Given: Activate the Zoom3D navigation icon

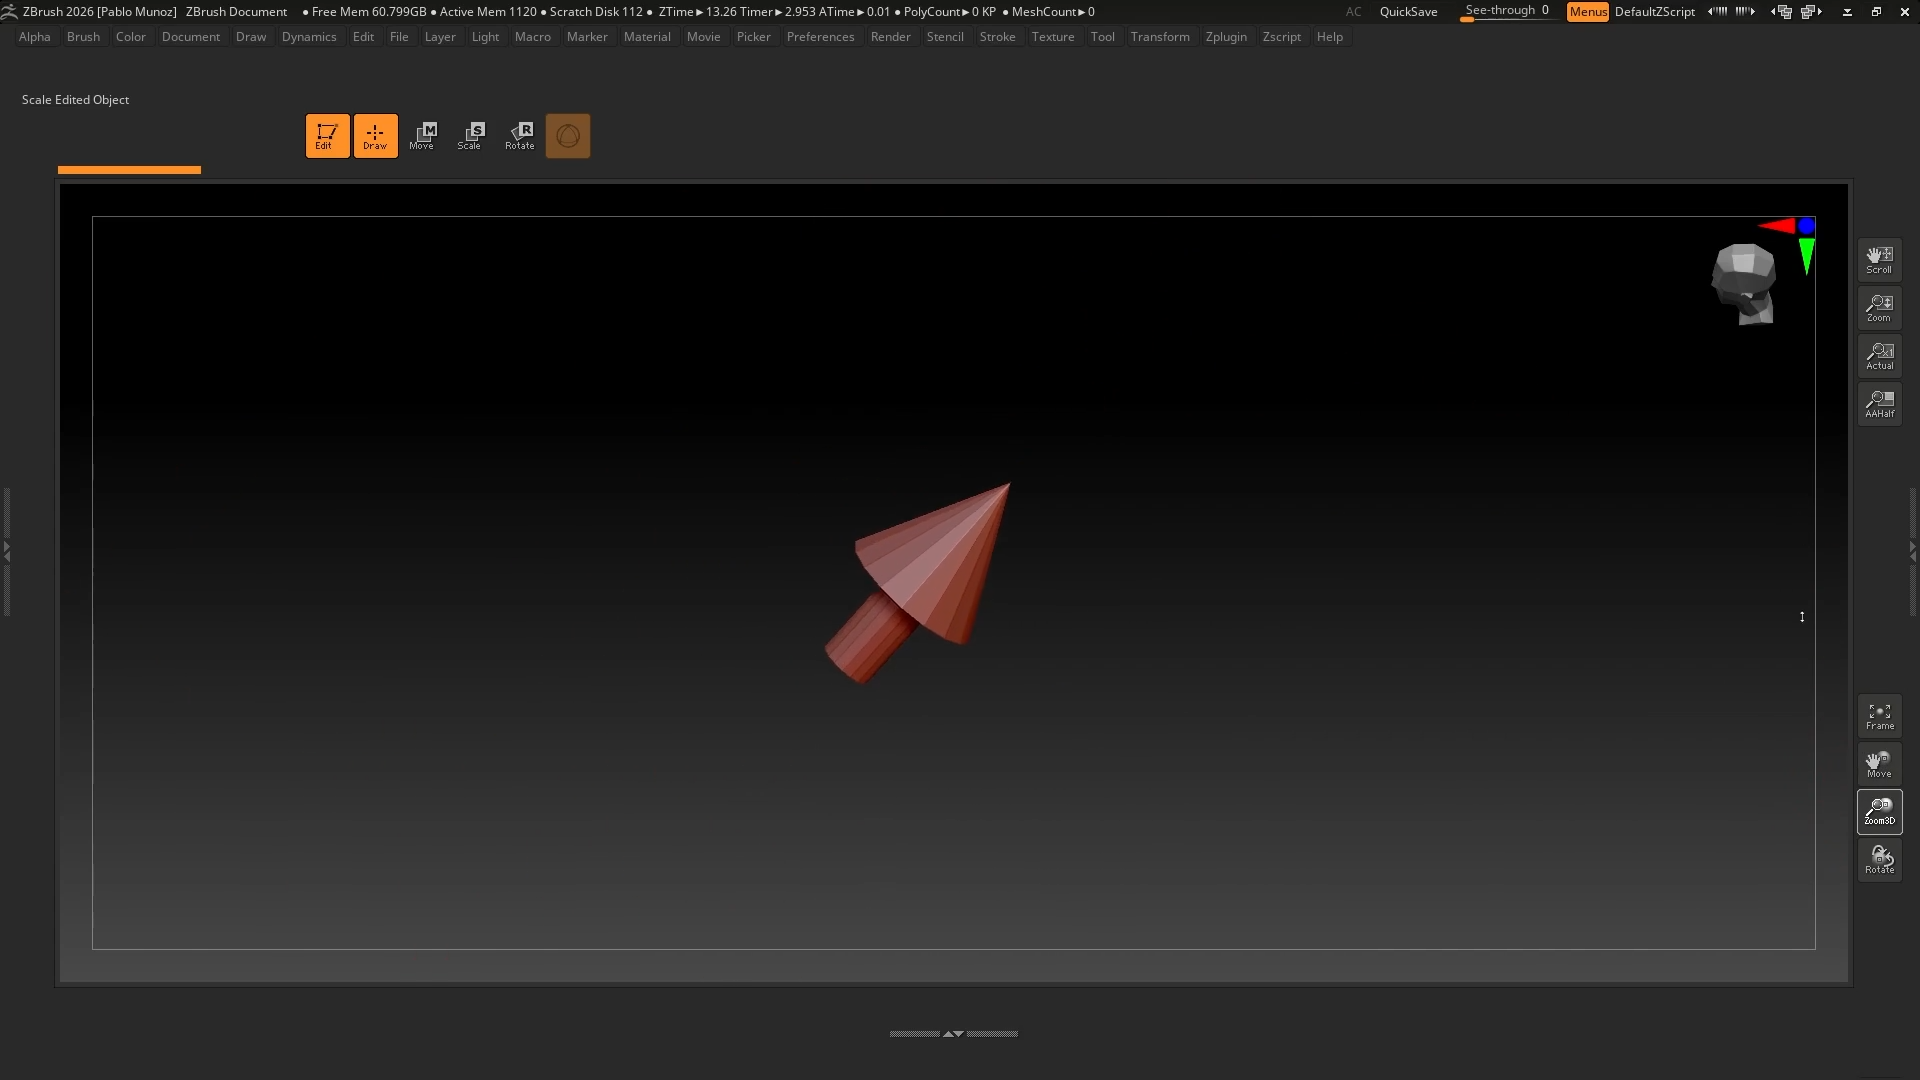Looking at the screenshot, I should [x=1879, y=812].
